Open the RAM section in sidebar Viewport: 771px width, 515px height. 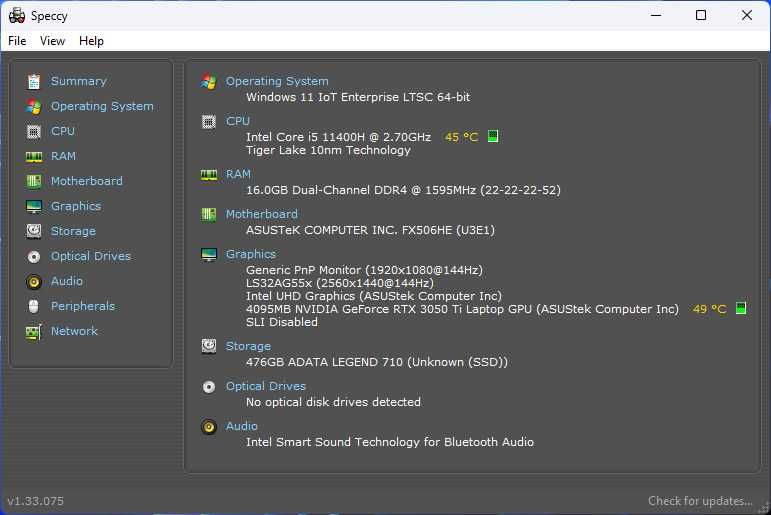(63, 156)
